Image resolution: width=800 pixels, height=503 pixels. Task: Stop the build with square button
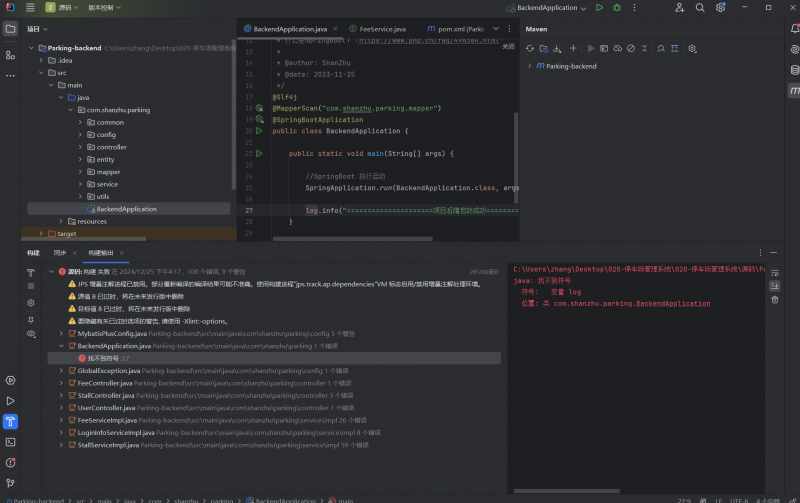31,286
